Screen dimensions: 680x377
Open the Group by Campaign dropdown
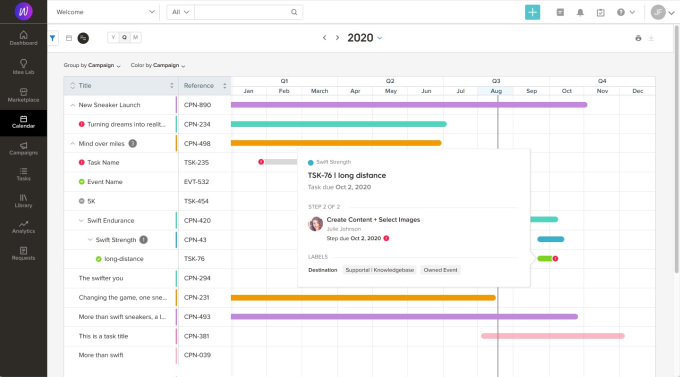pyautogui.click(x=92, y=65)
